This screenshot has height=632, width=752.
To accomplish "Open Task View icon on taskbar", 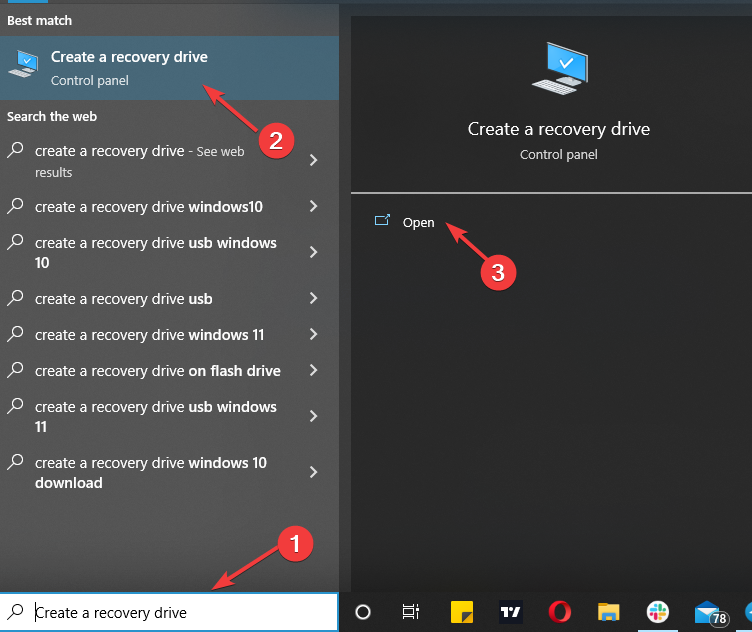I will tap(411, 612).
